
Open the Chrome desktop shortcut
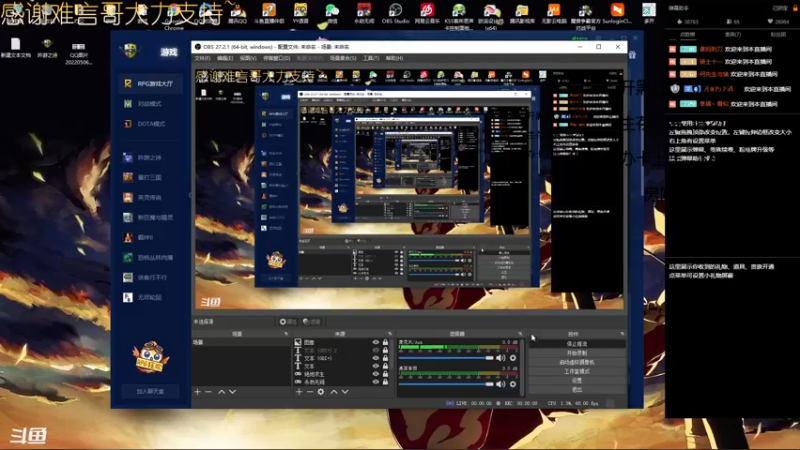[x=174, y=16]
